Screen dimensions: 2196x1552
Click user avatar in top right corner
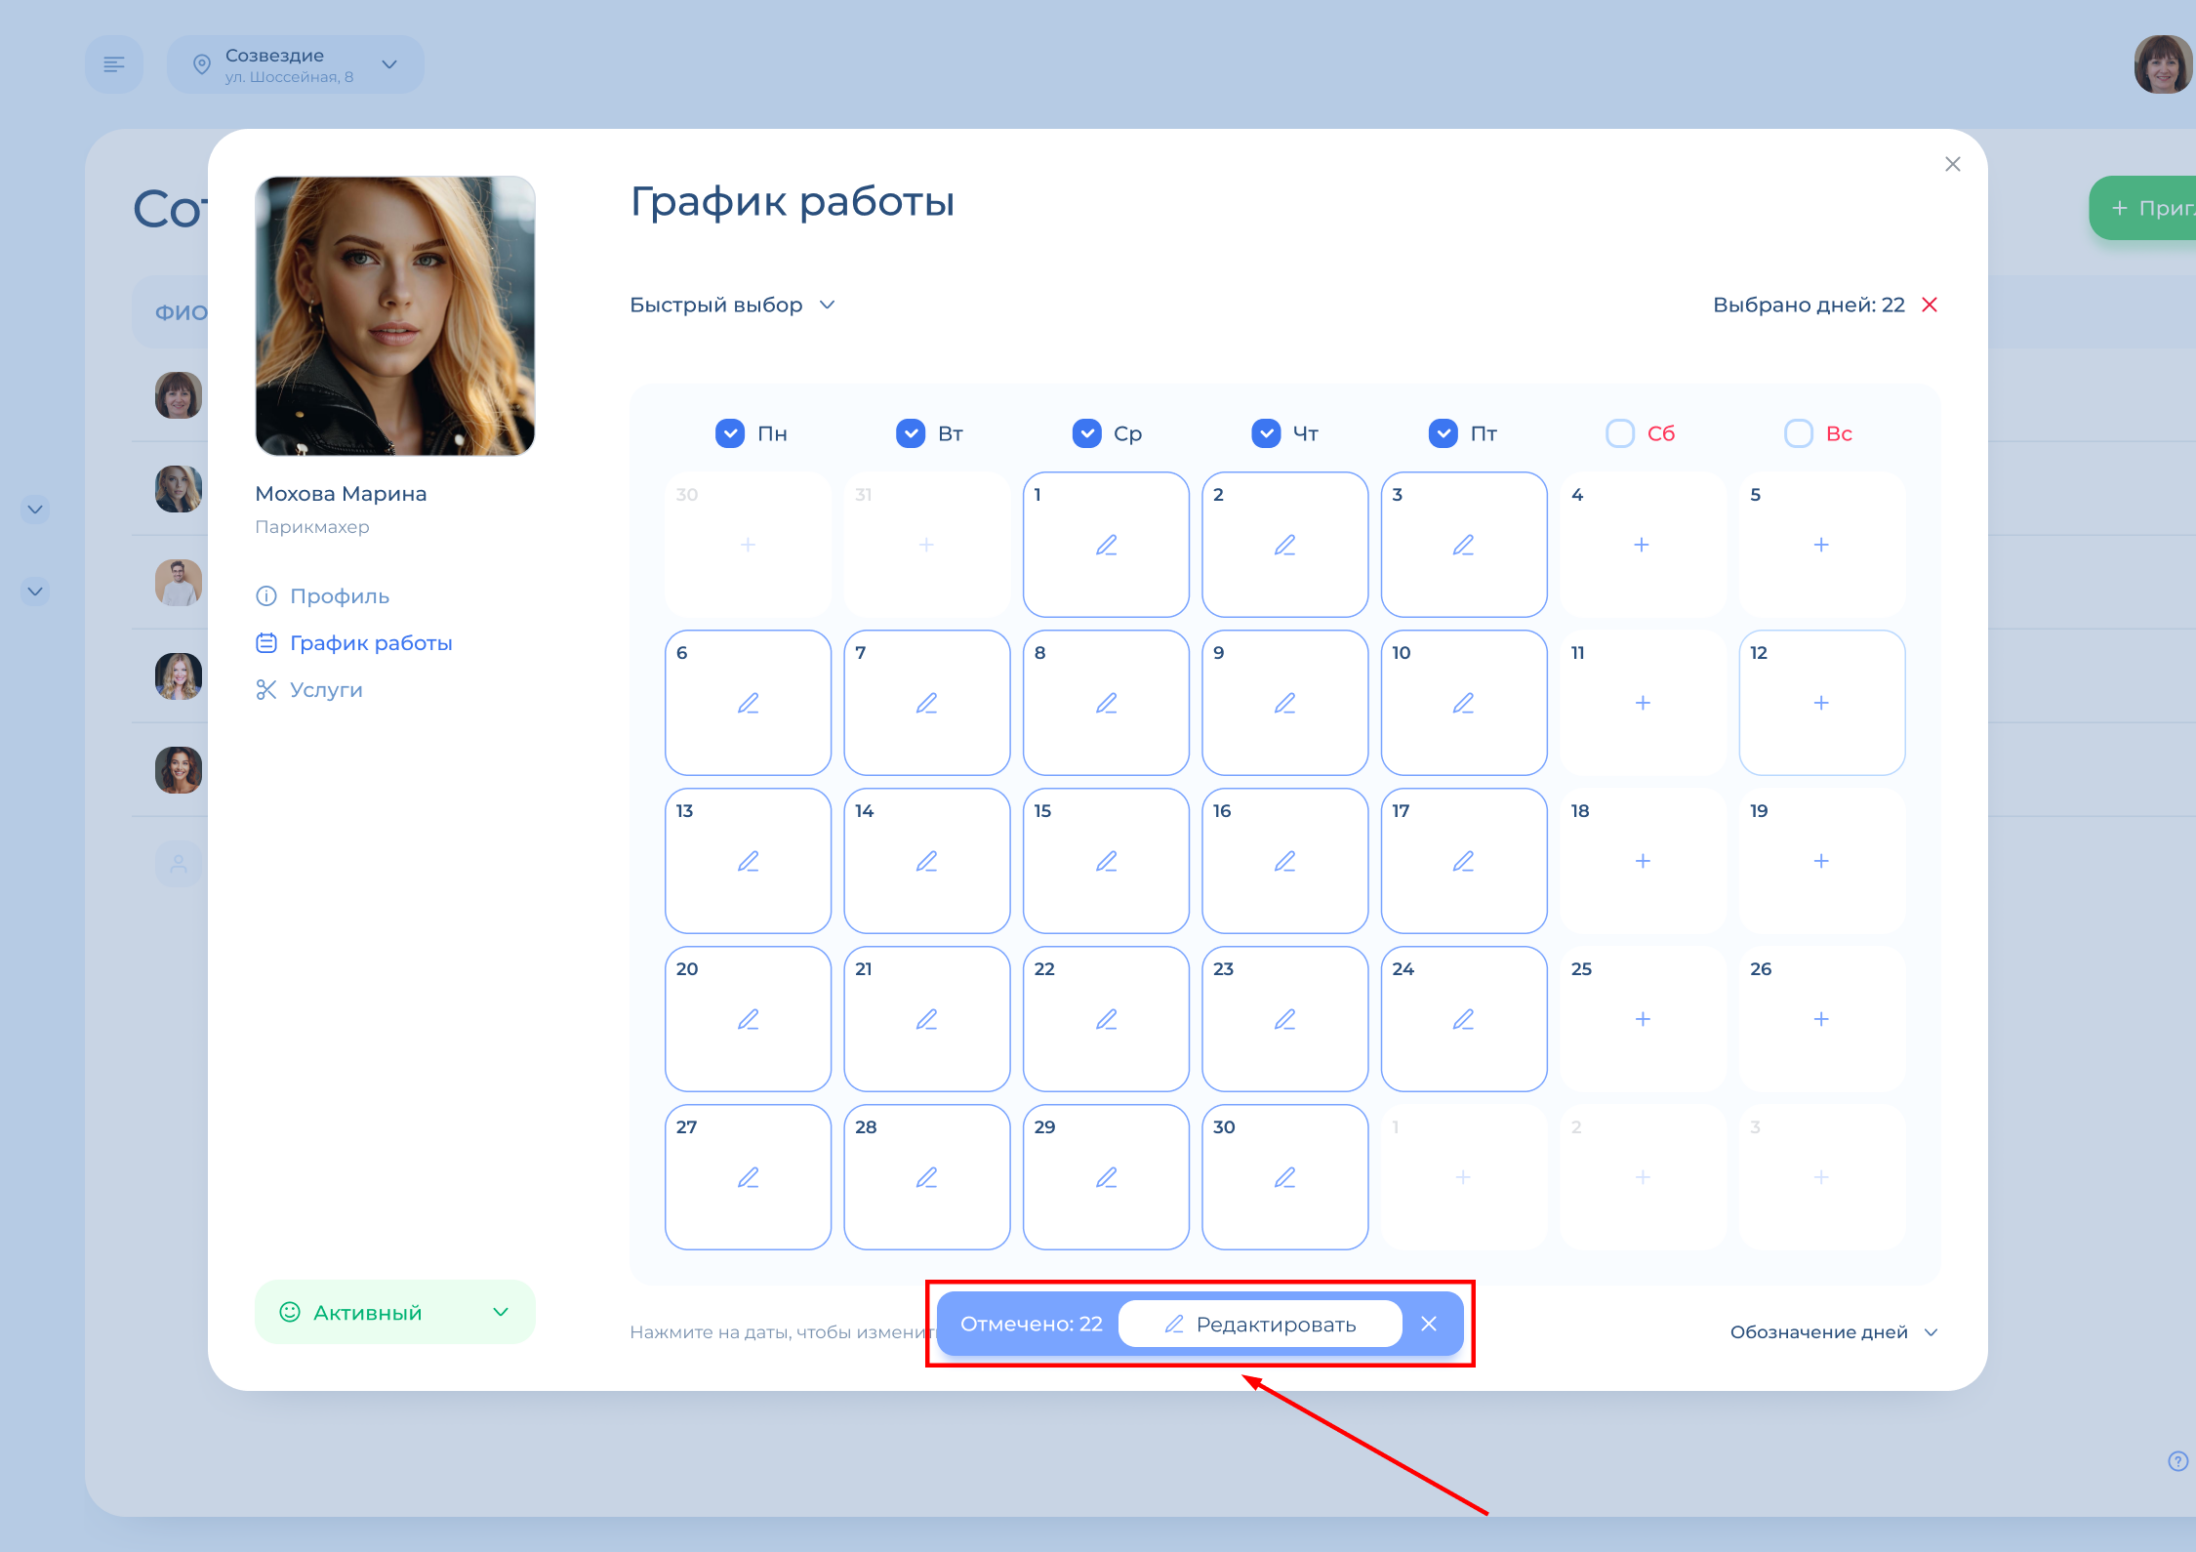pyautogui.click(x=2162, y=65)
